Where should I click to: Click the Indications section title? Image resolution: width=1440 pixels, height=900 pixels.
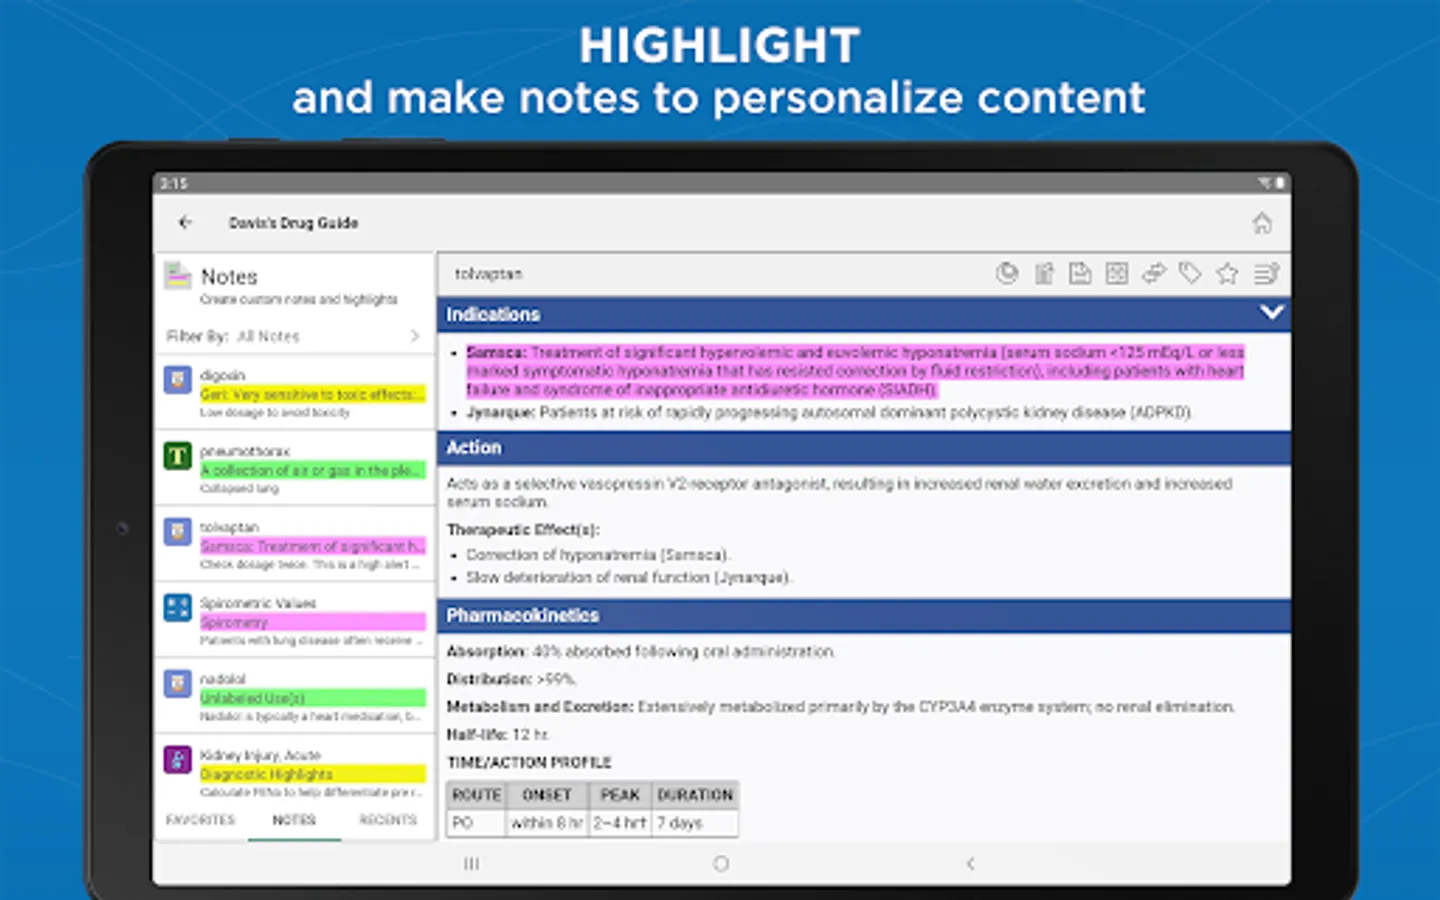pyautogui.click(x=493, y=314)
